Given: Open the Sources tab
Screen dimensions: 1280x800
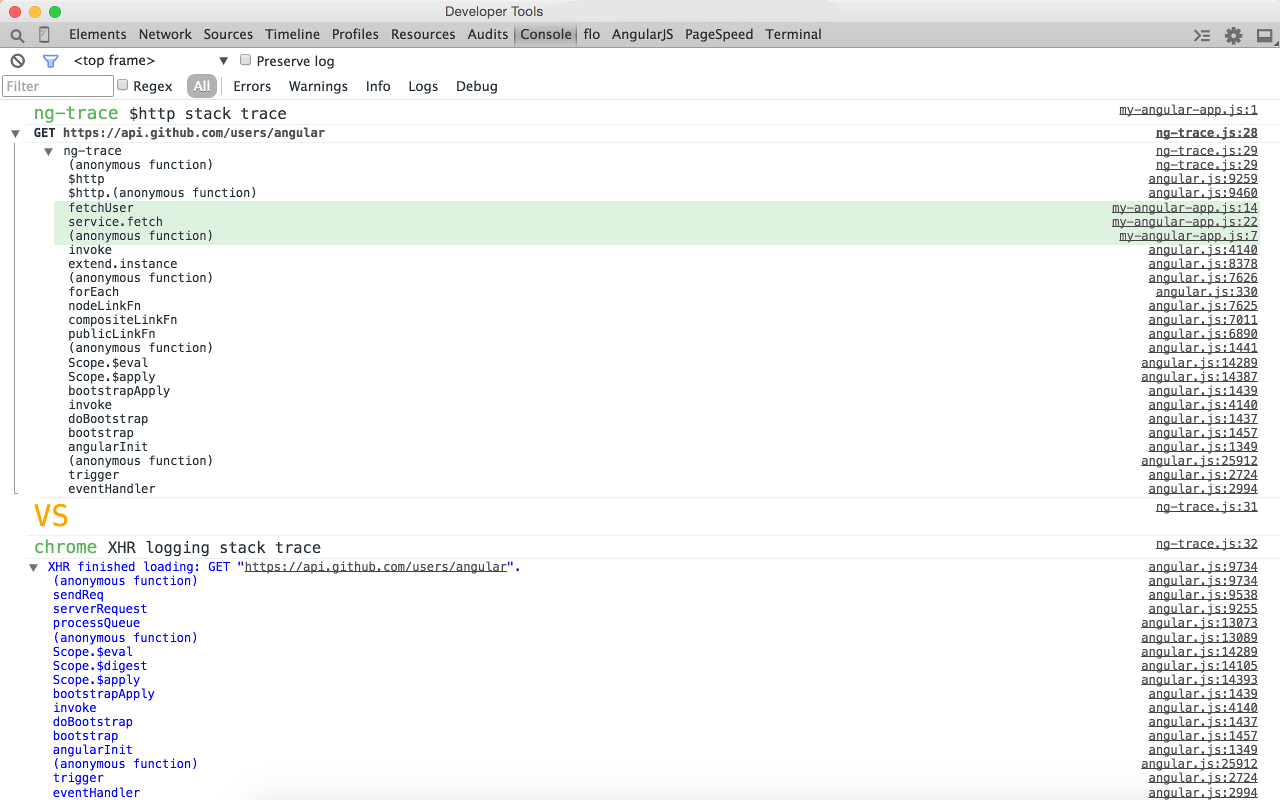Looking at the screenshot, I should click(x=228, y=34).
